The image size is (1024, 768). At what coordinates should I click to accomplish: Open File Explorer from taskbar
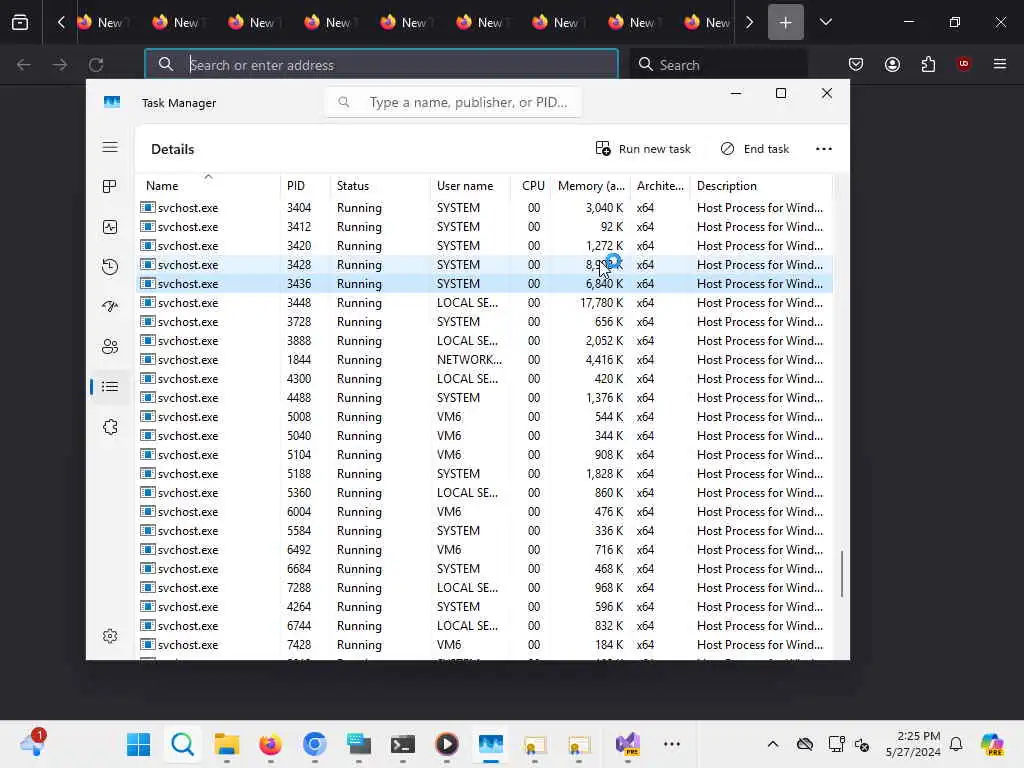(x=227, y=744)
